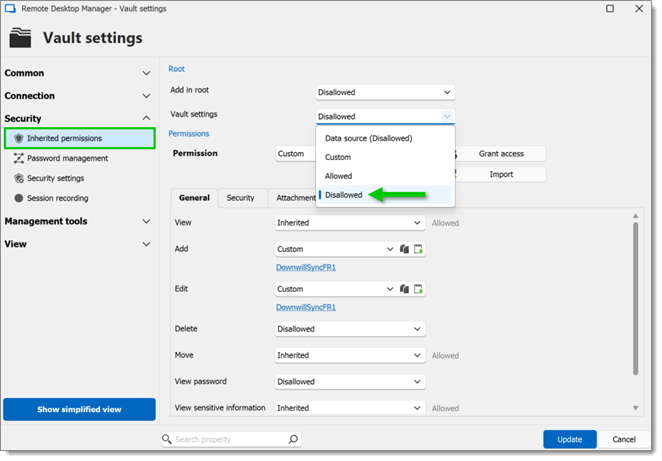Click the Password management icon
This screenshot has width=662, height=461.
[19, 158]
